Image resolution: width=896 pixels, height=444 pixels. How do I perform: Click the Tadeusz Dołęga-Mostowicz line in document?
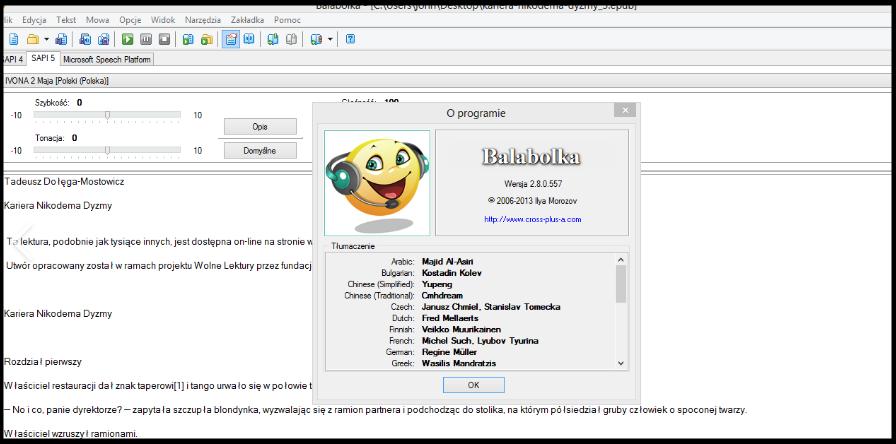coord(64,182)
